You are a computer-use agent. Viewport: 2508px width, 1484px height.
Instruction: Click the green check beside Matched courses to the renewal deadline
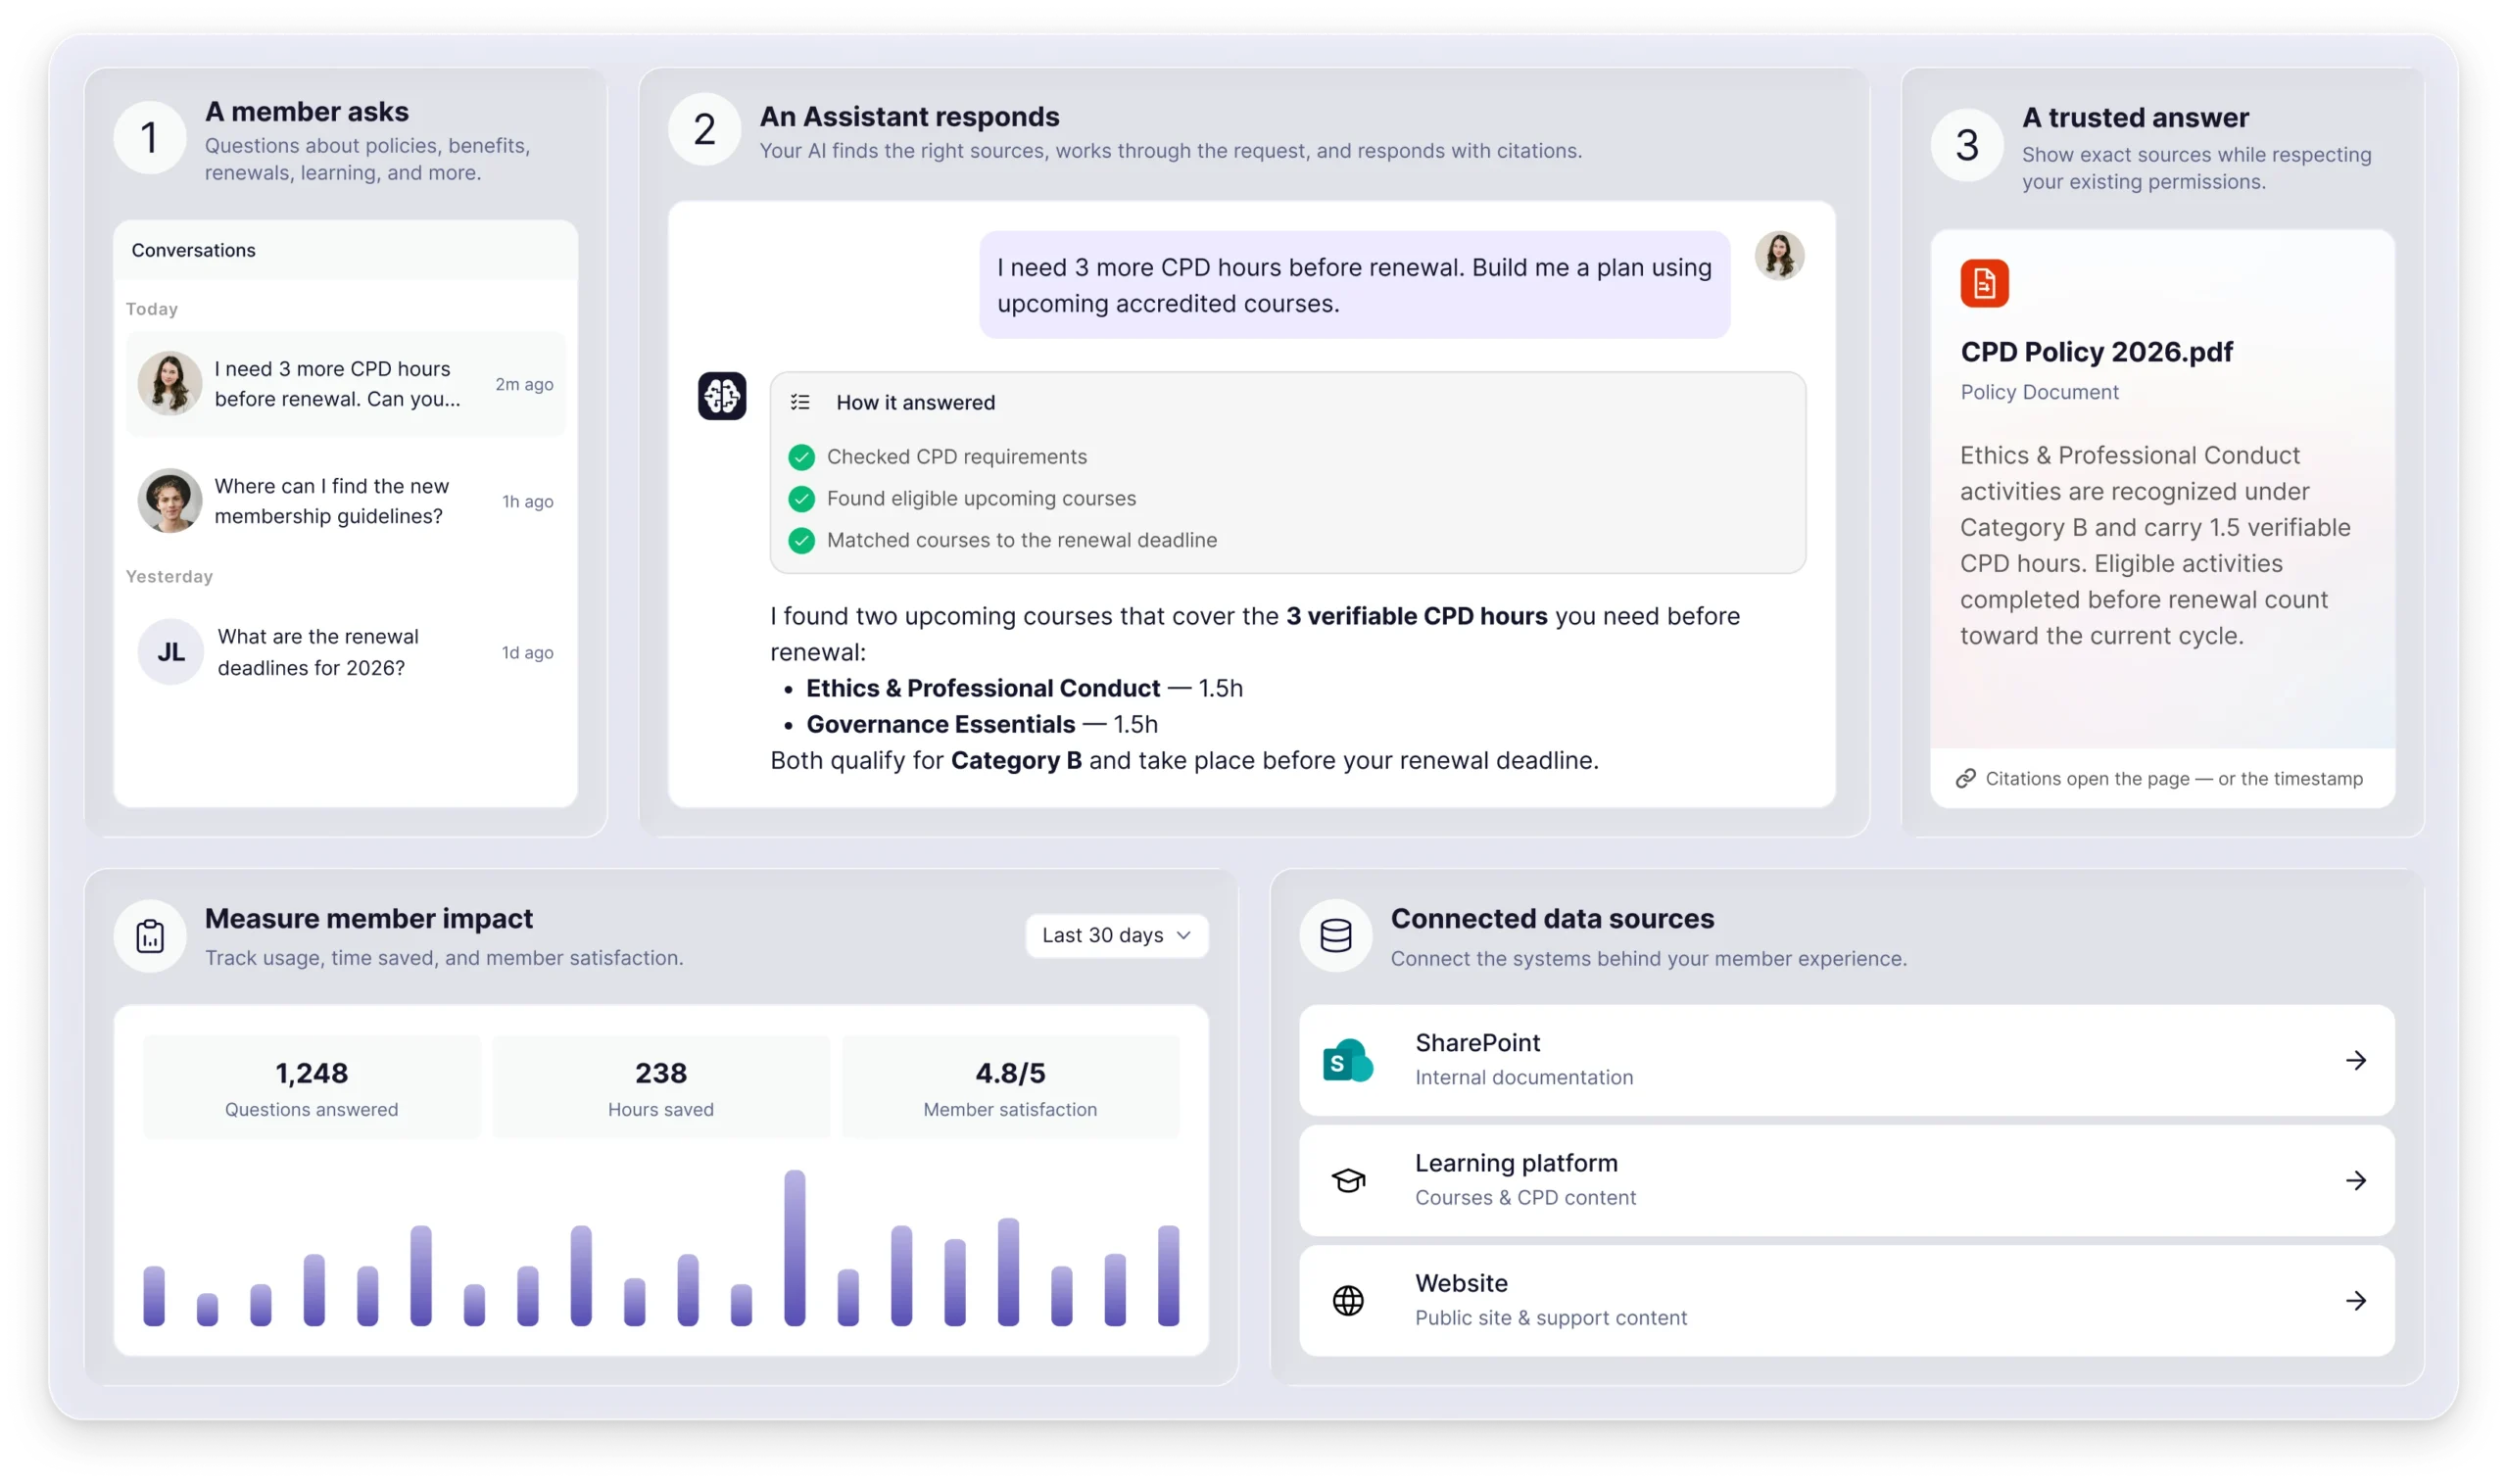[x=801, y=540]
